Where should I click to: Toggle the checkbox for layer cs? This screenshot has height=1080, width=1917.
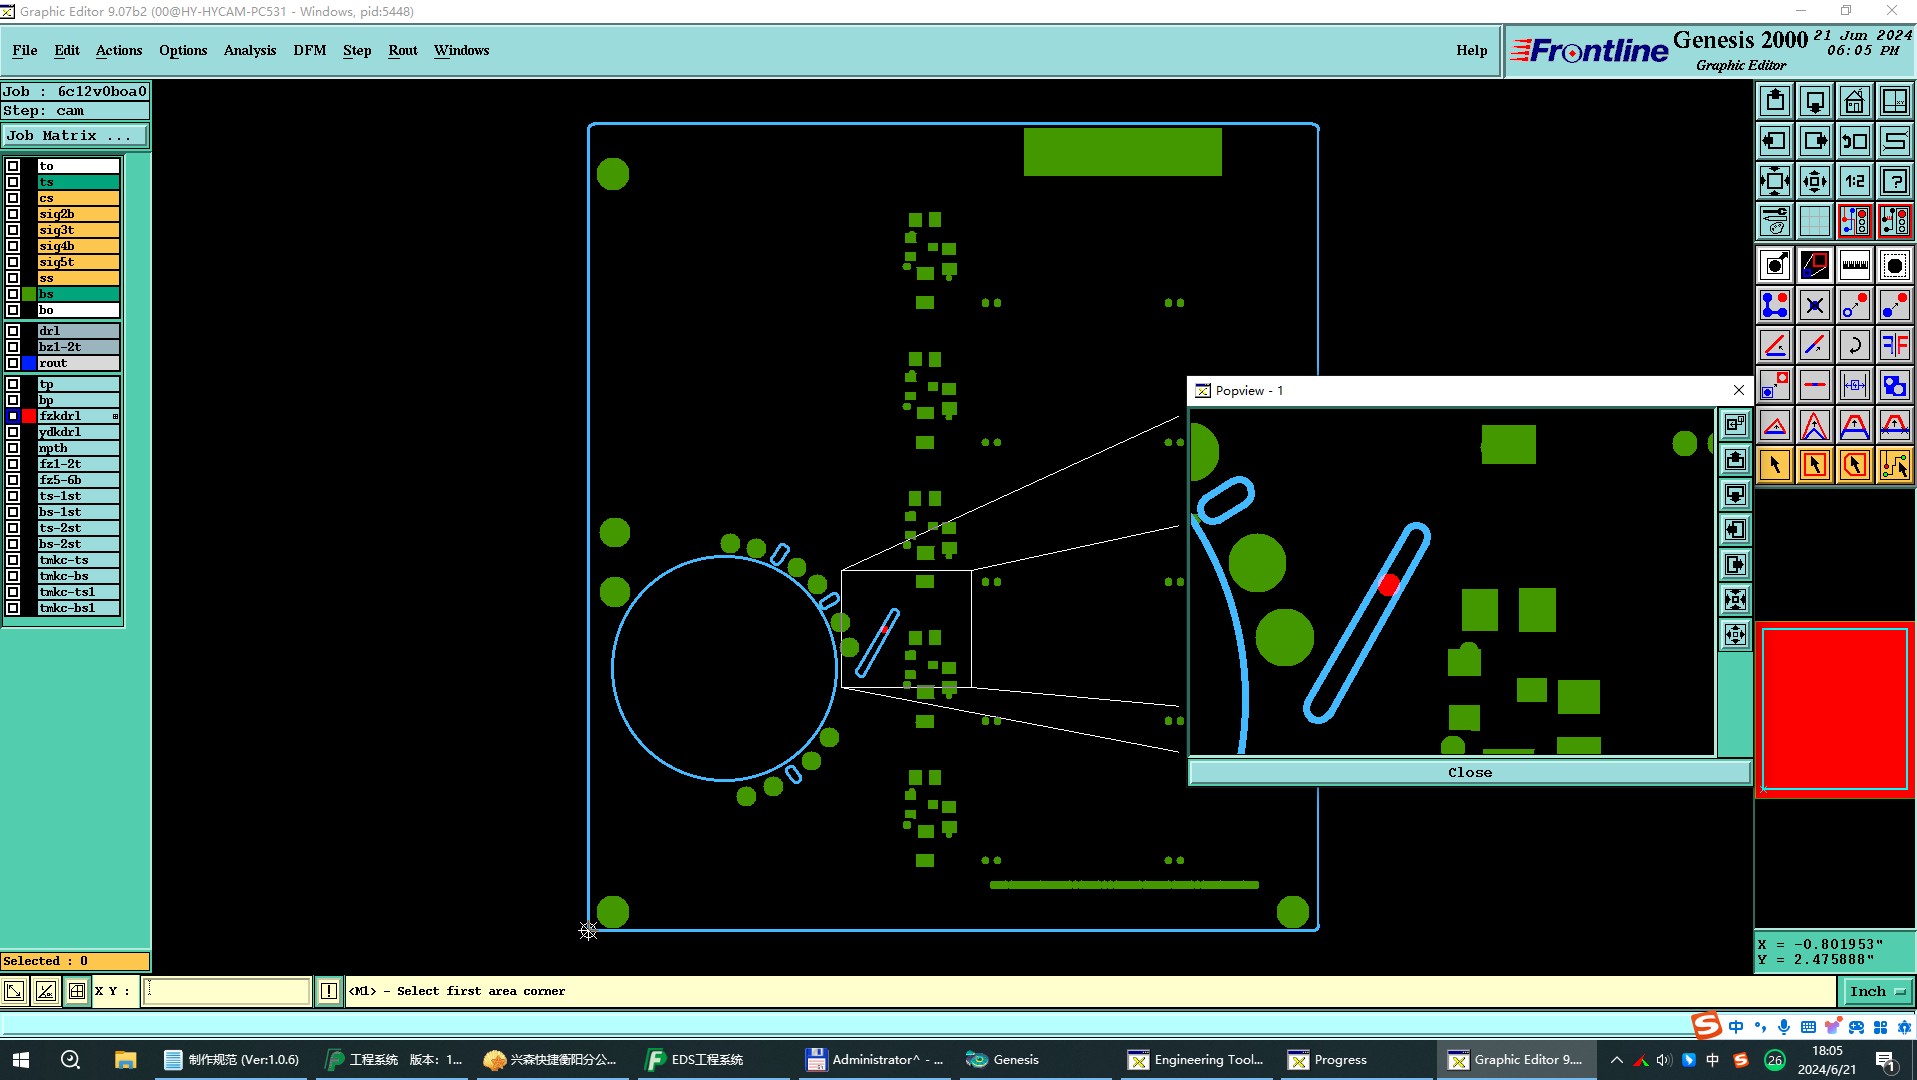[x=13, y=198]
